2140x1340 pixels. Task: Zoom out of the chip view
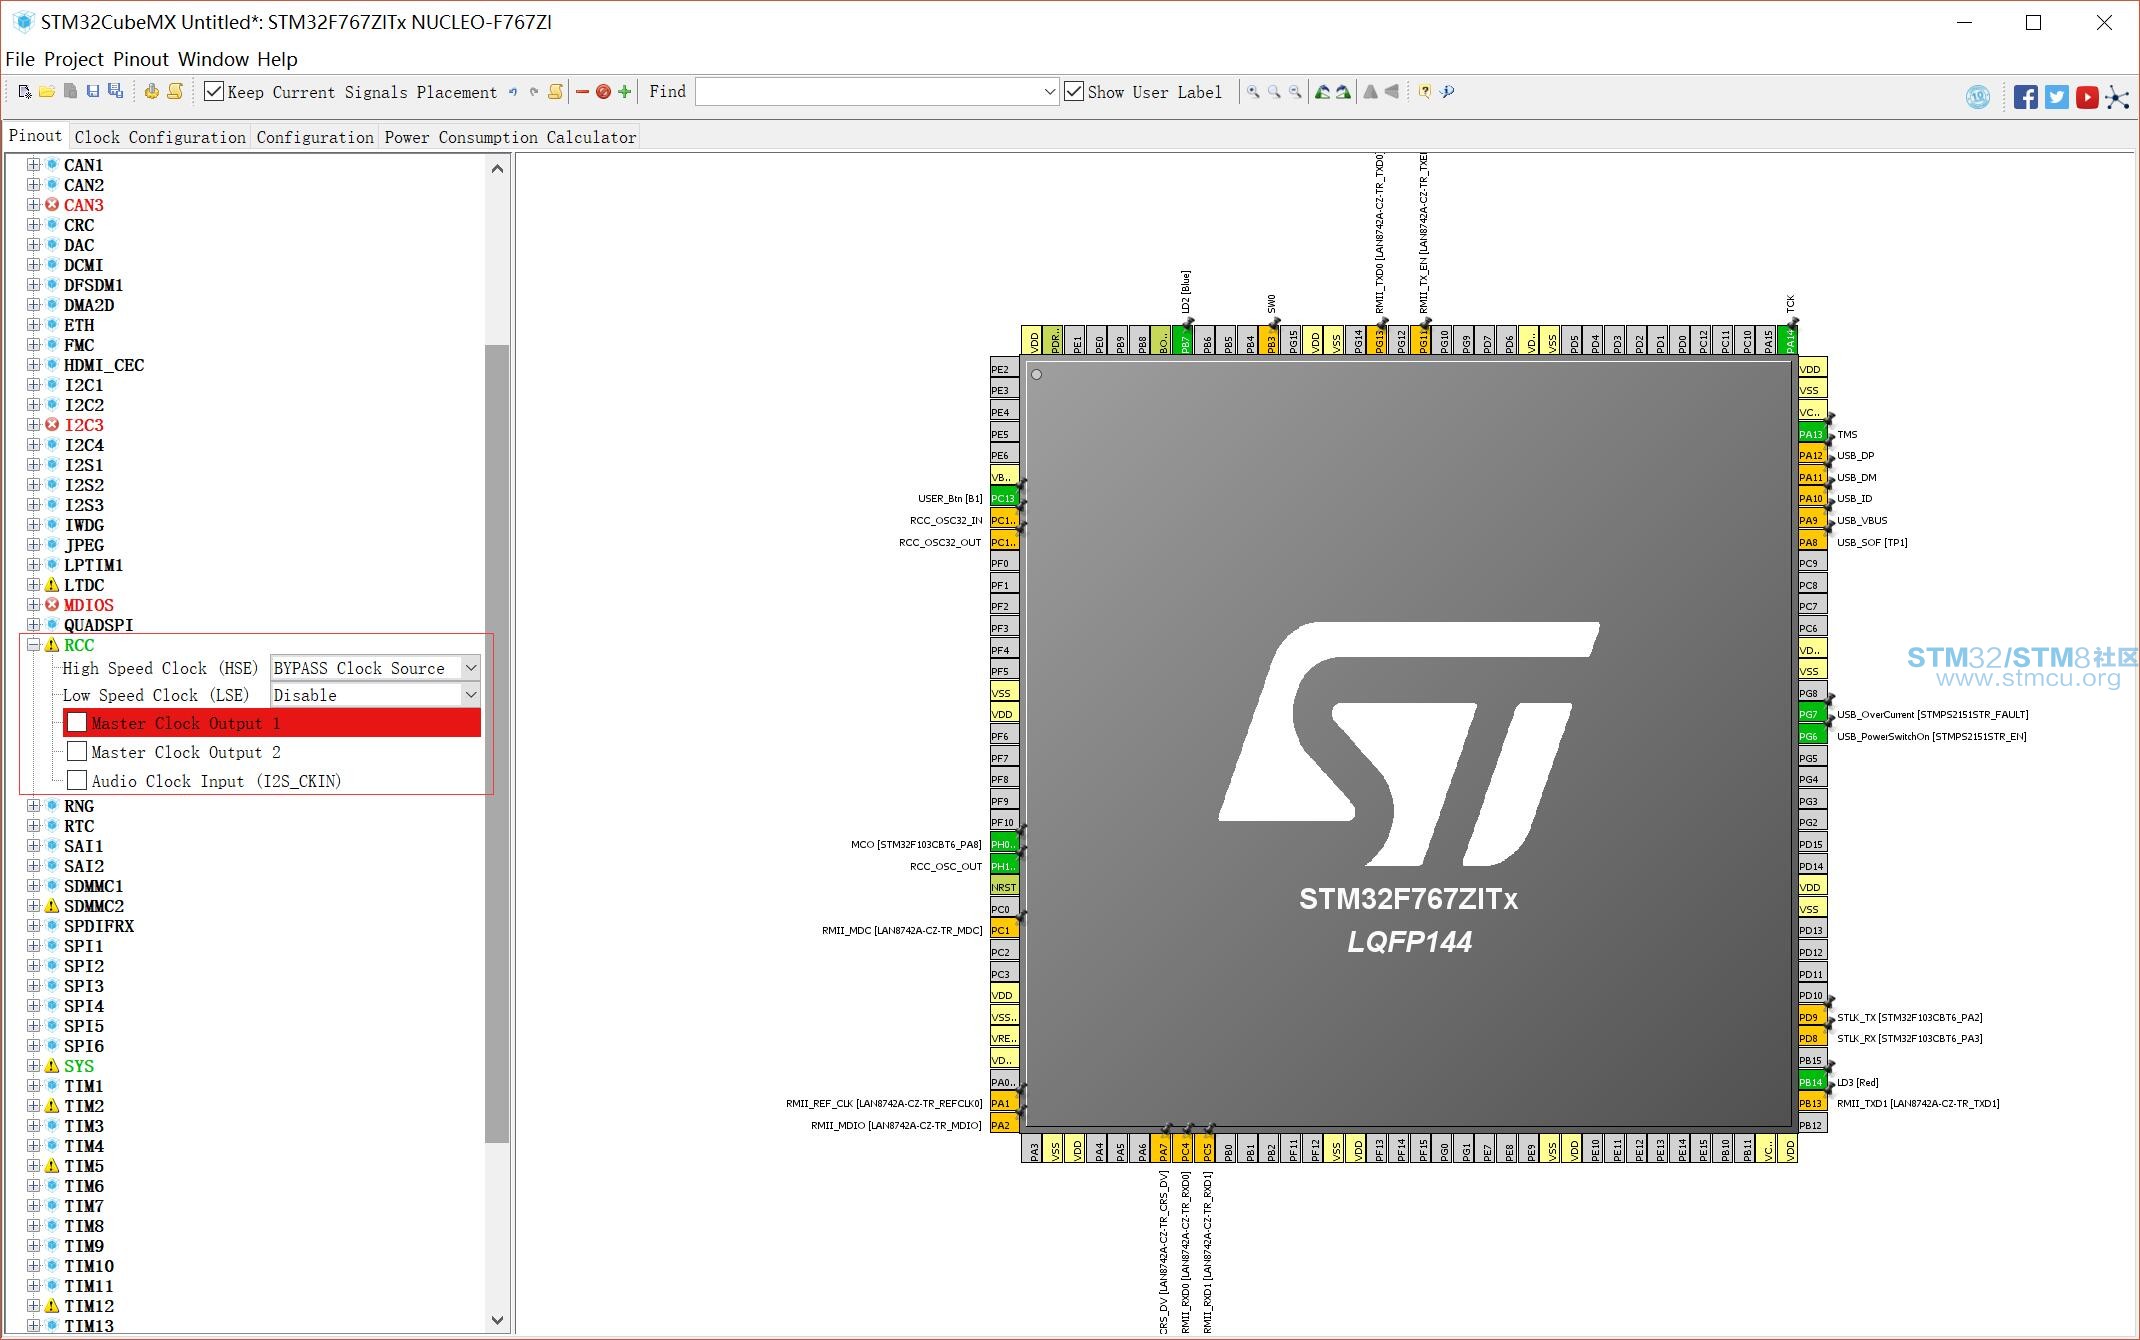click(x=1295, y=92)
